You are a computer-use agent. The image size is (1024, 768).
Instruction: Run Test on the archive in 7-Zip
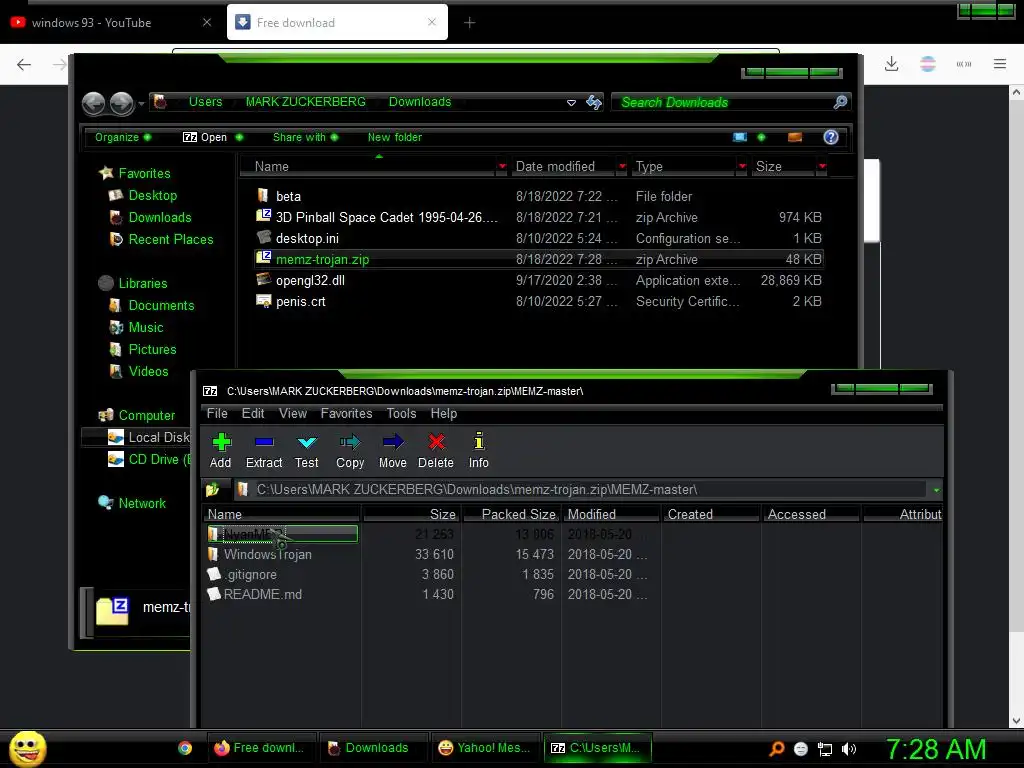[306, 451]
